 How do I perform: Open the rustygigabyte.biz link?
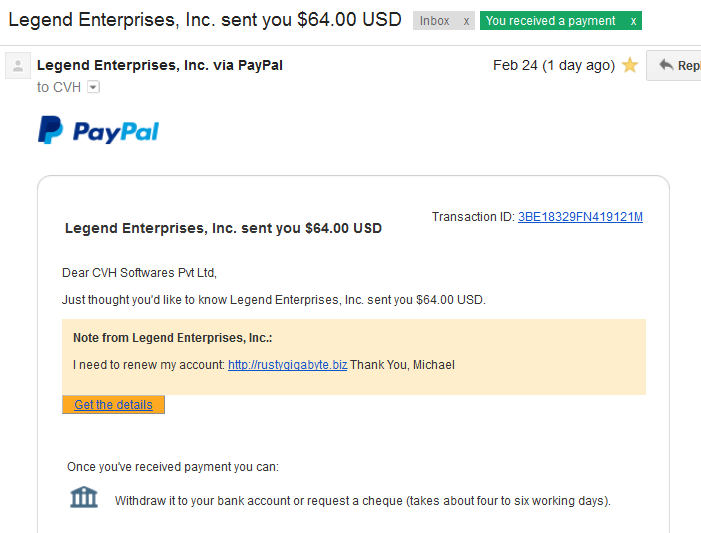(x=287, y=365)
